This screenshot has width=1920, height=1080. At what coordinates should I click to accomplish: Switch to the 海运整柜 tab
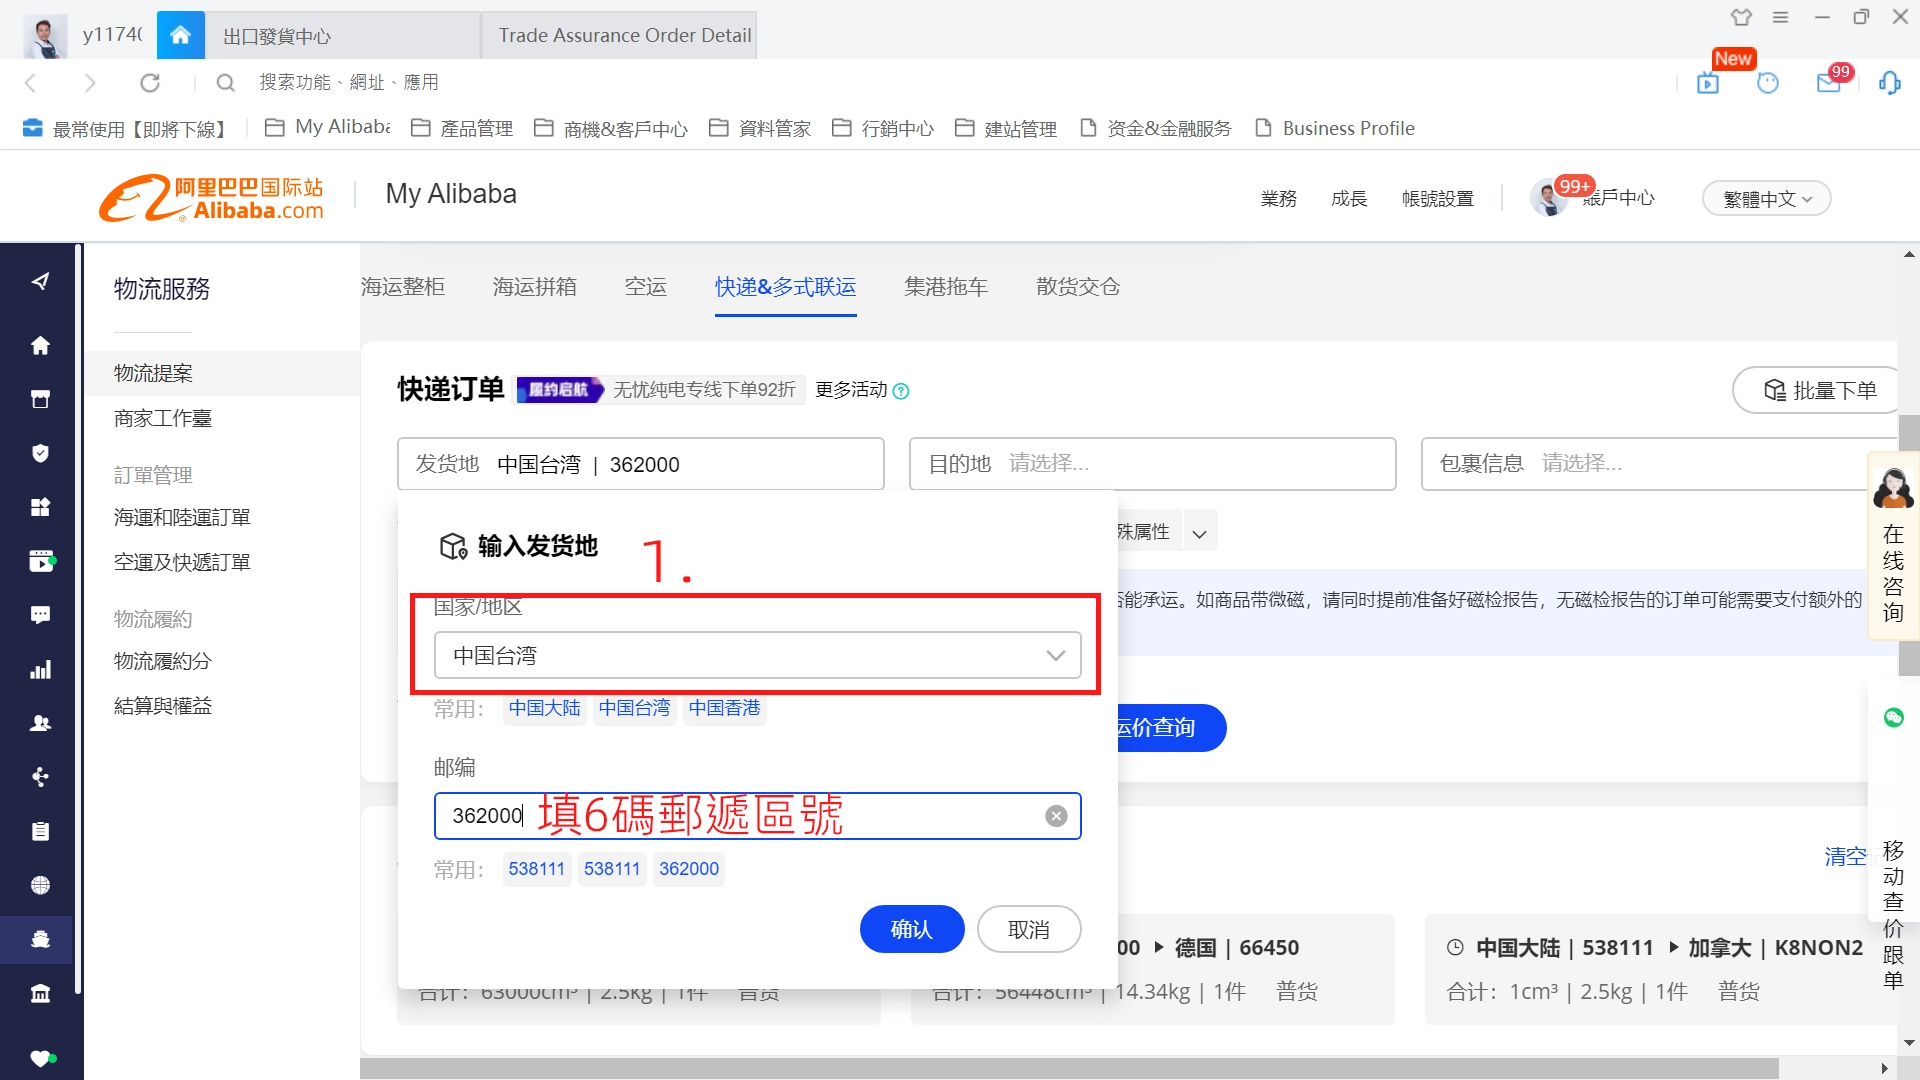pyautogui.click(x=402, y=287)
